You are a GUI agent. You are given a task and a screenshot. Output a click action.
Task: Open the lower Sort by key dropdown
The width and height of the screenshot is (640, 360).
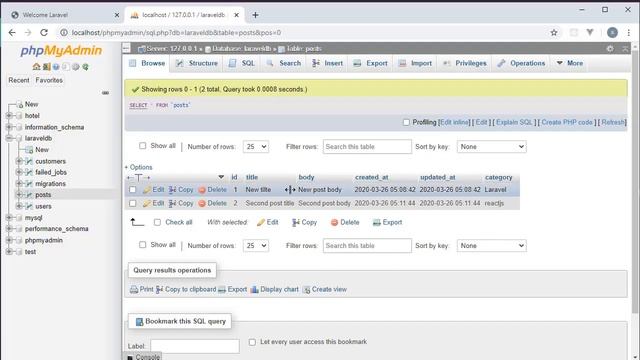(492, 246)
